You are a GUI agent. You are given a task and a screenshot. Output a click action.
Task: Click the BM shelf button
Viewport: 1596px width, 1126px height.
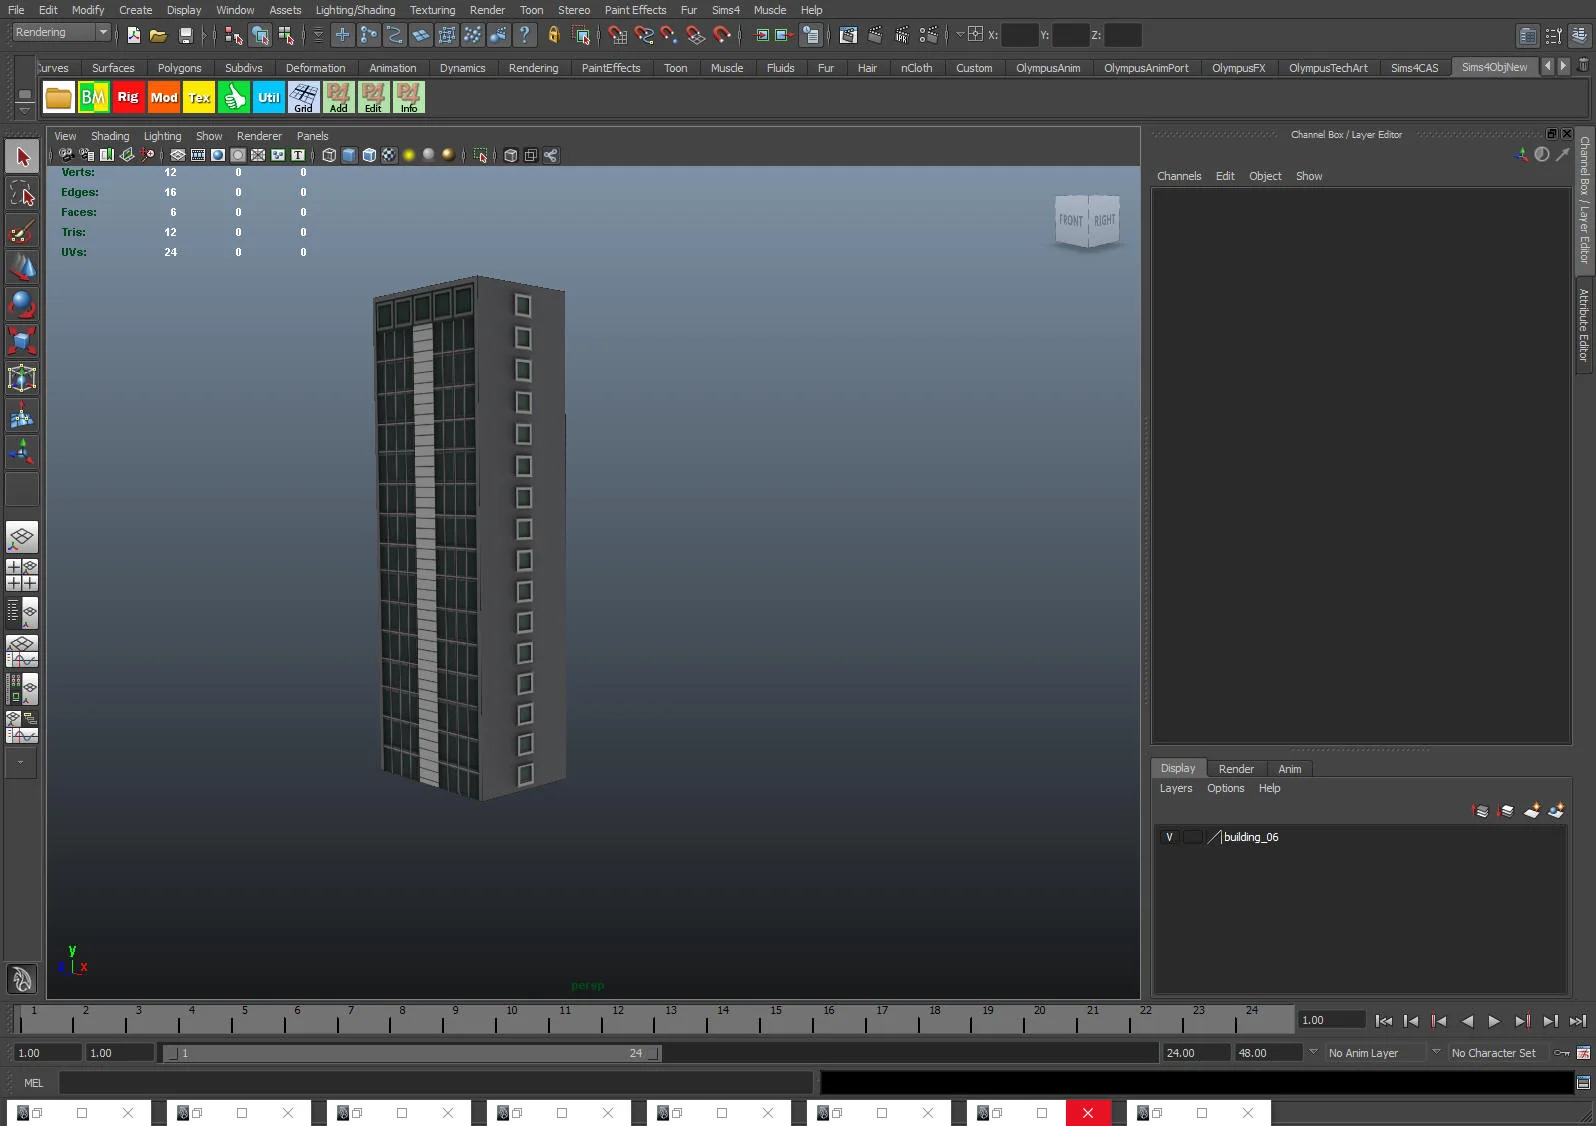(x=93, y=97)
